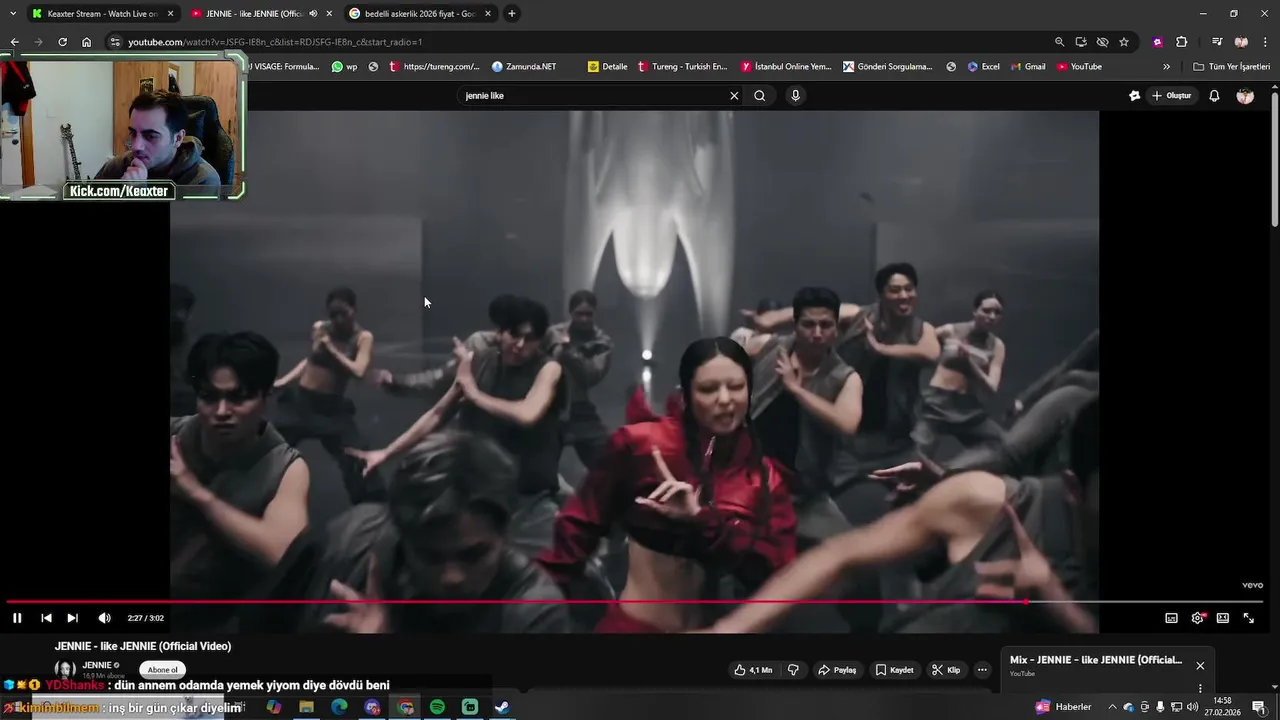Image resolution: width=1280 pixels, height=720 pixels.
Task: Like the JENNIE video
Action: (753, 670)
